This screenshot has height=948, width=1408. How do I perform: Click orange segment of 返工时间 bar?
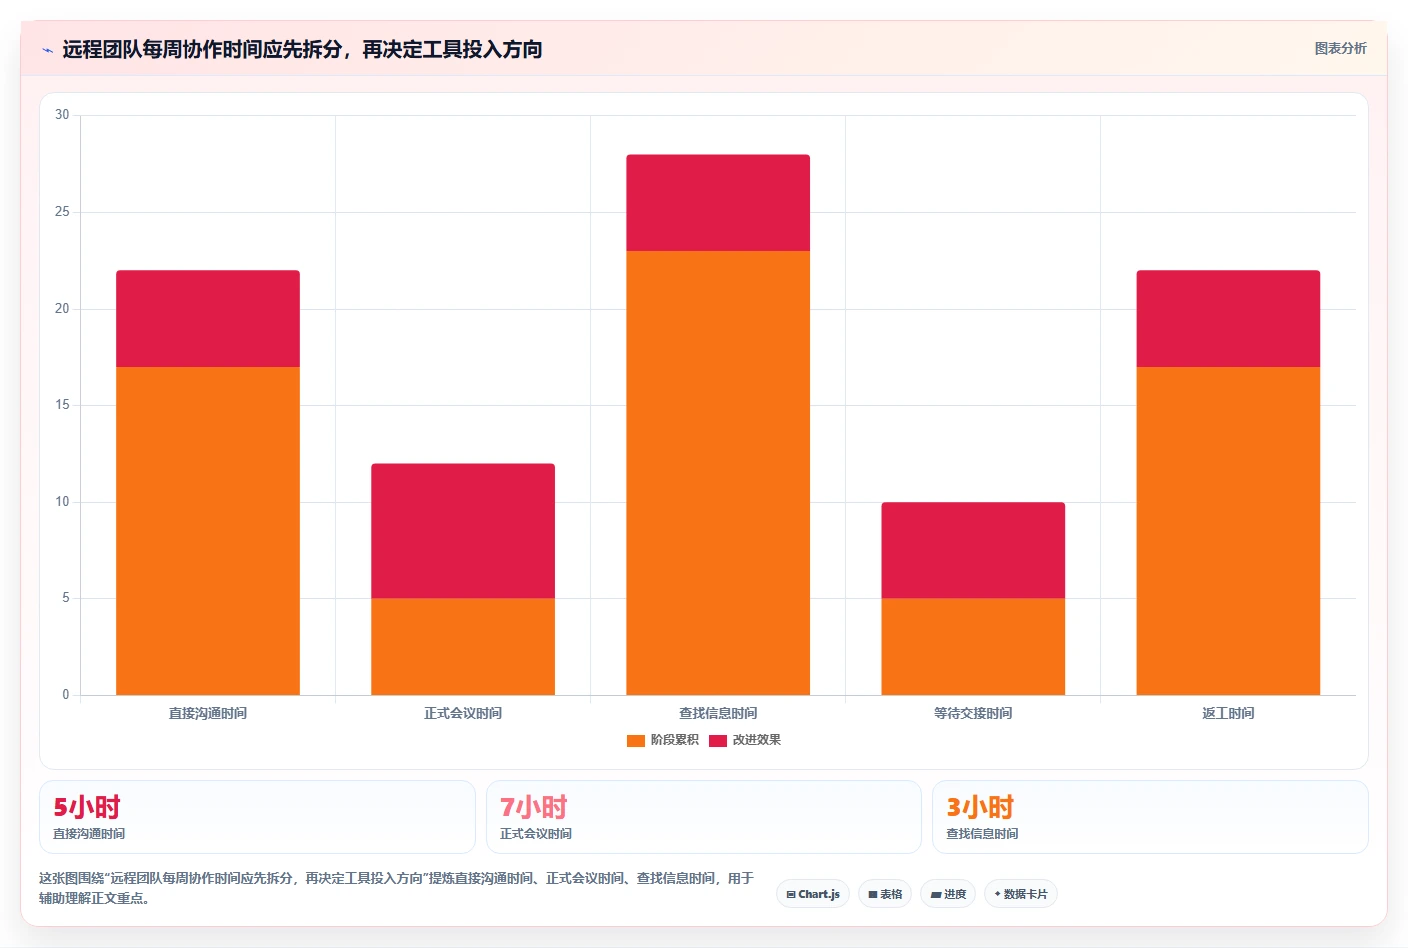coord(1228,531)
